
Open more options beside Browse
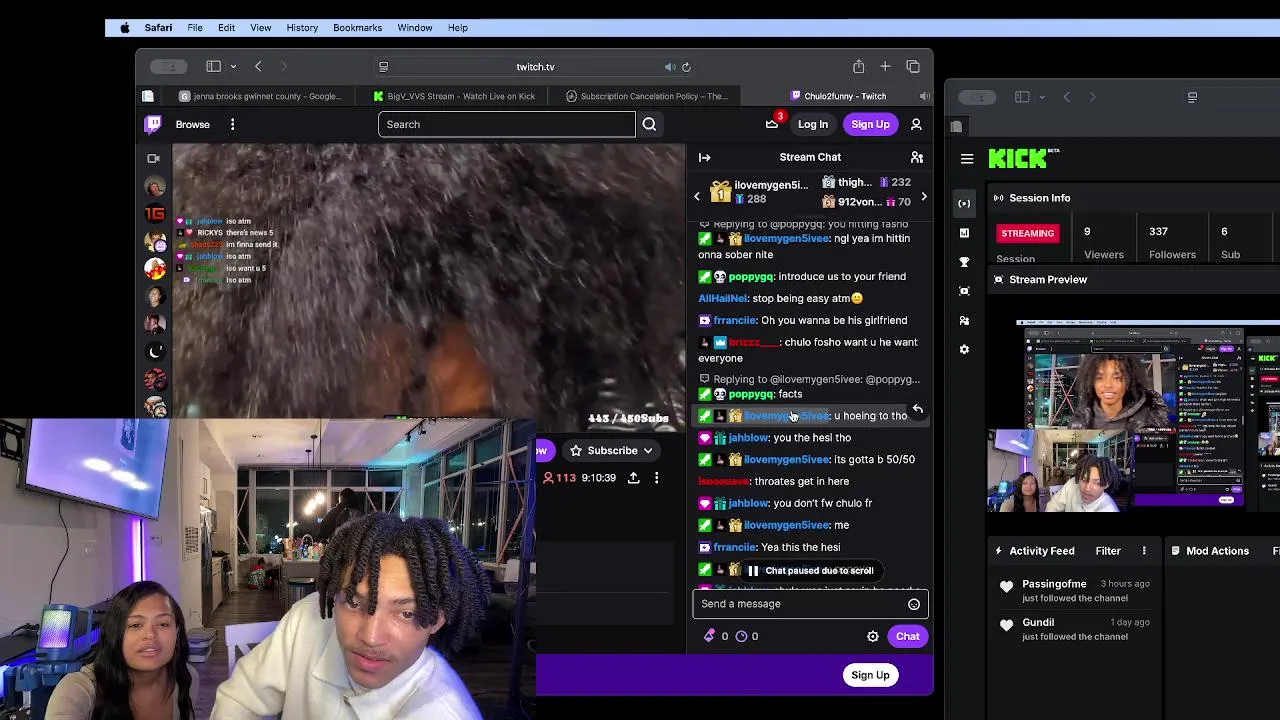[232, 124]
